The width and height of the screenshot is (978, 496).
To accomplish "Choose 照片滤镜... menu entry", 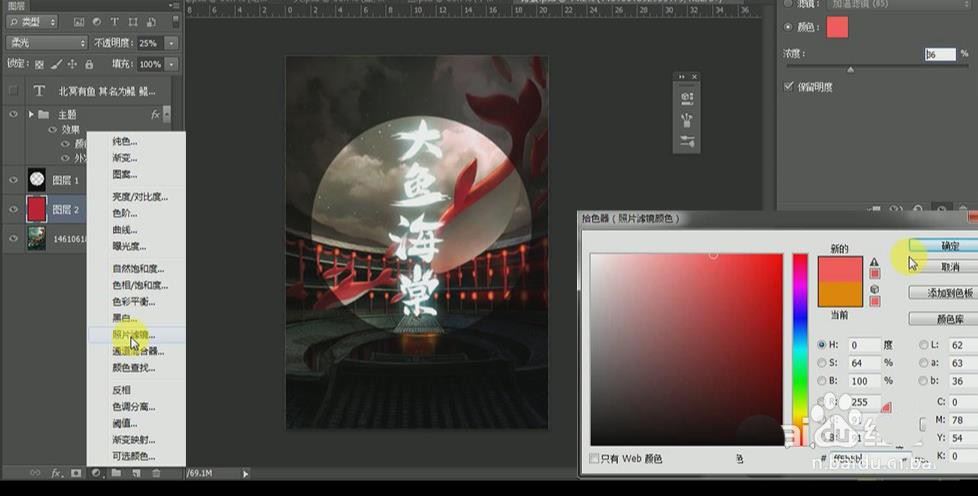I will click(x=133, y=335).
